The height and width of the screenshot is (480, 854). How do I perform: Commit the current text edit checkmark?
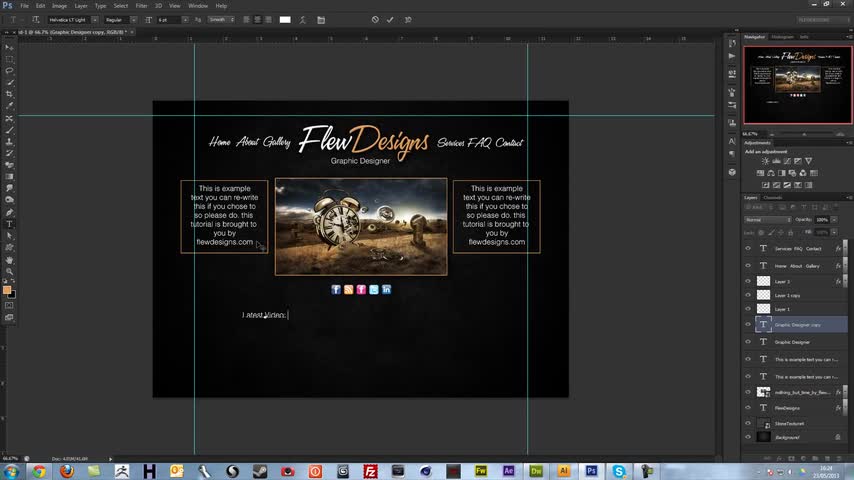tap(390, 19)
